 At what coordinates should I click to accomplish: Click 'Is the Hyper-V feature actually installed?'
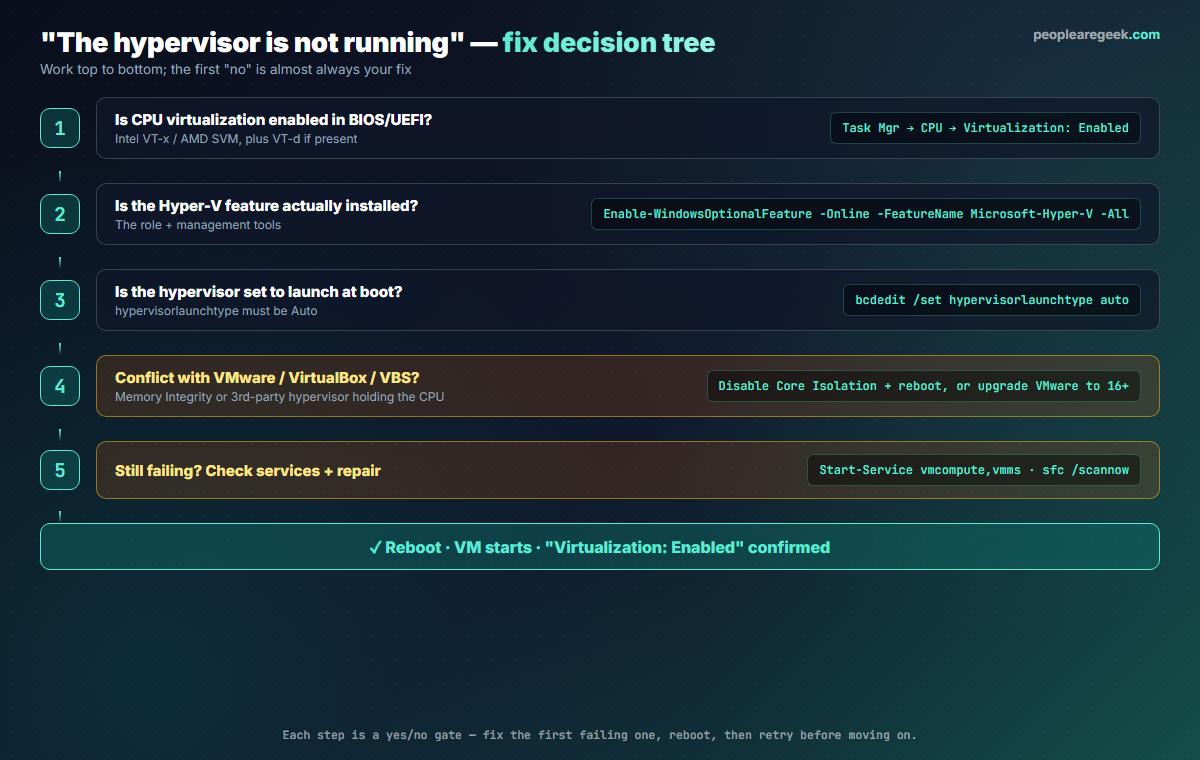(x=266, y=206)
